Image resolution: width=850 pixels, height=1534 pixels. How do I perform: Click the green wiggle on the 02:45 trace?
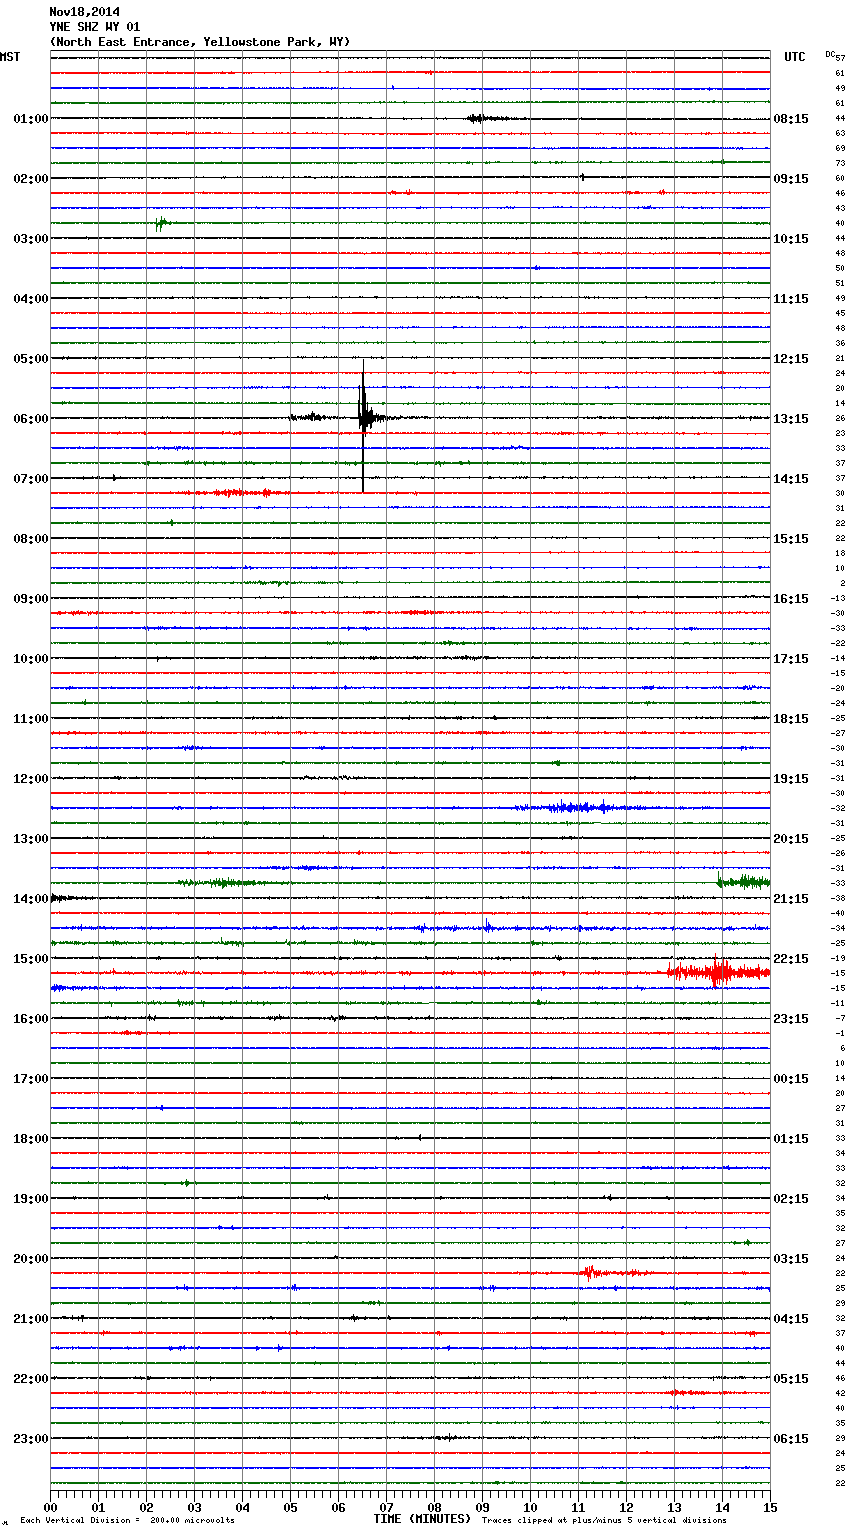click(161, 223)
